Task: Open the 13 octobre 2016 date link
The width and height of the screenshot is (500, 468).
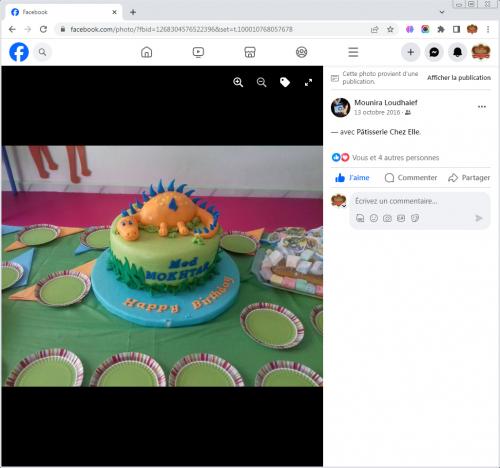Action: (x=377, y=112)
